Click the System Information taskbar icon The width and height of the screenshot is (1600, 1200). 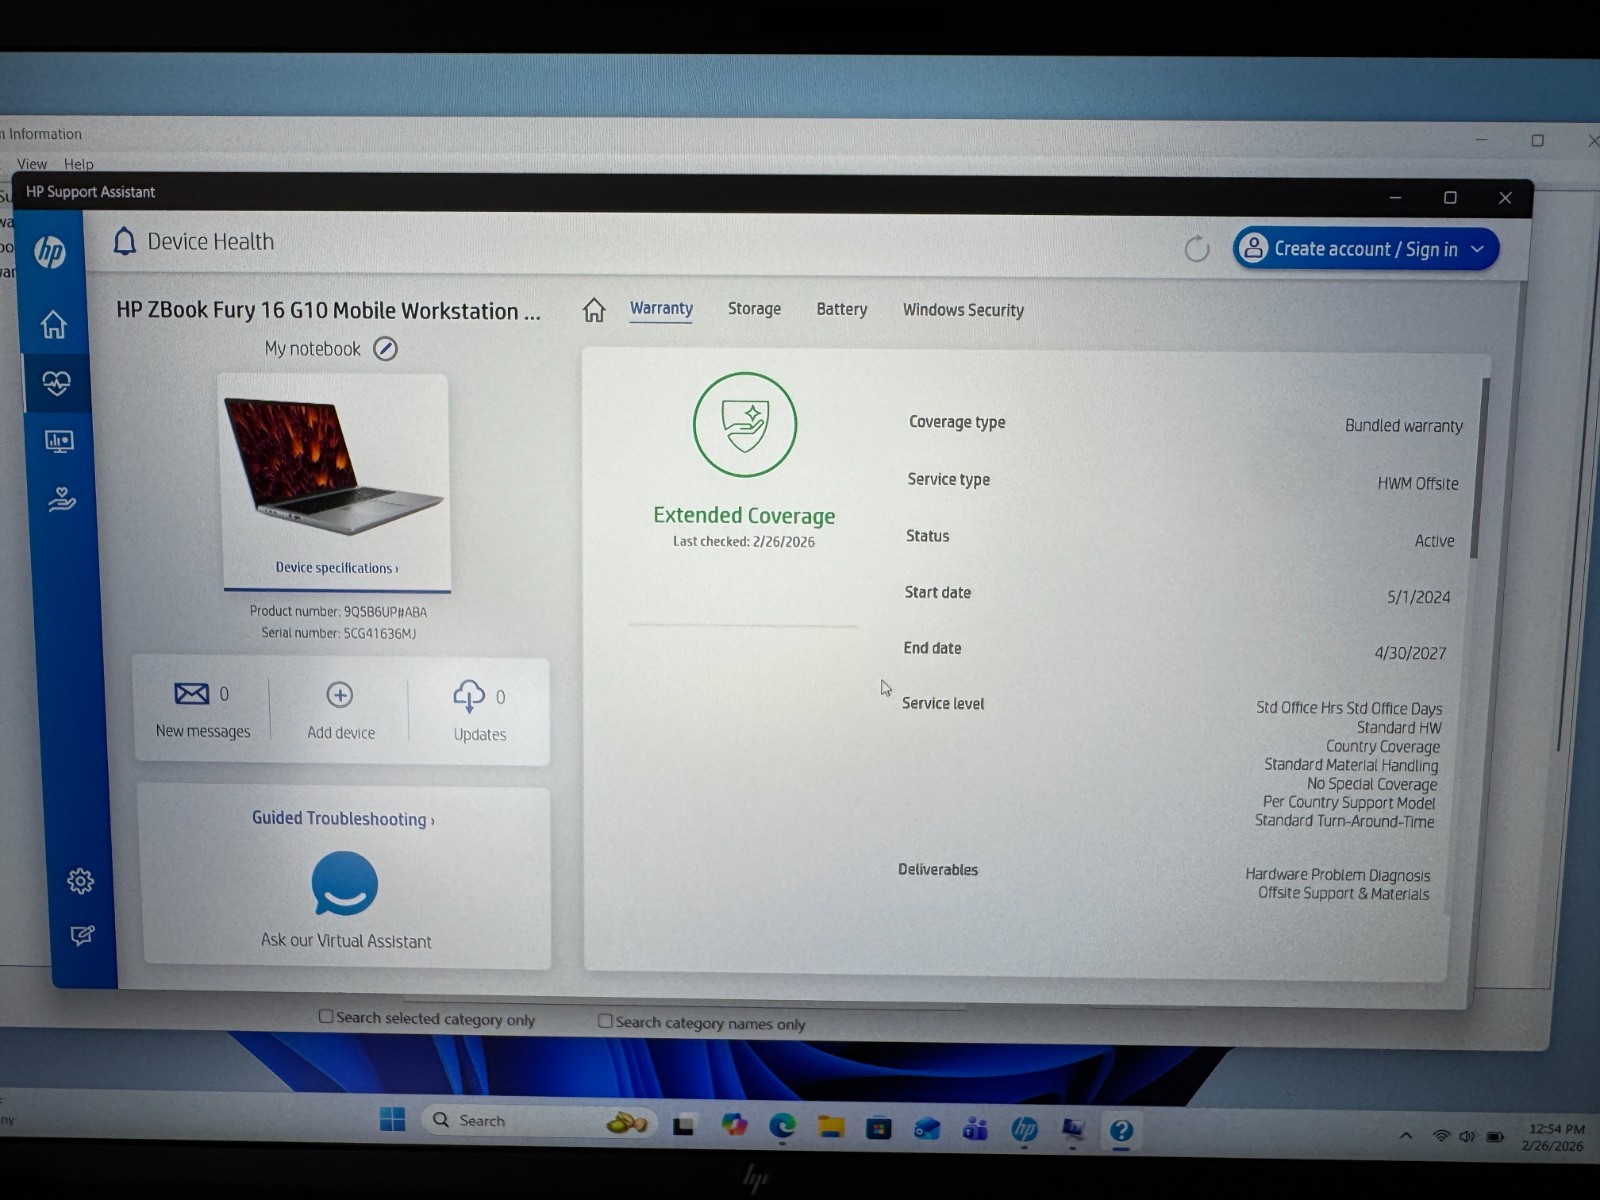point(1073,1130)
